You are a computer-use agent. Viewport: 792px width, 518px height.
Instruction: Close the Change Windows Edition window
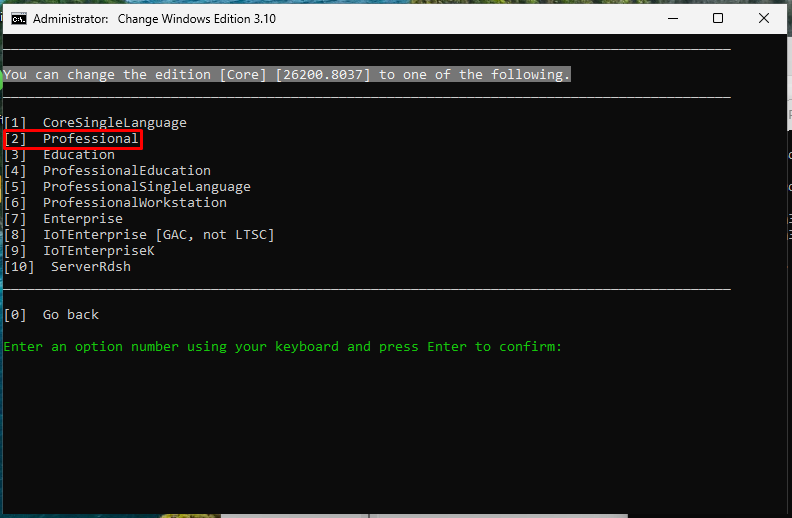pos(764,19)
